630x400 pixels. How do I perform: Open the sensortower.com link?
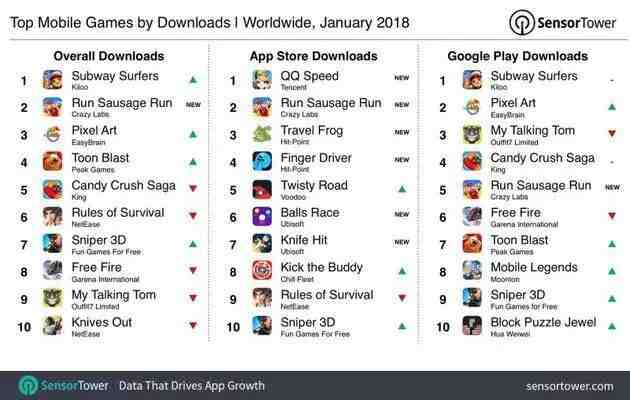click(x=569, y=386)
